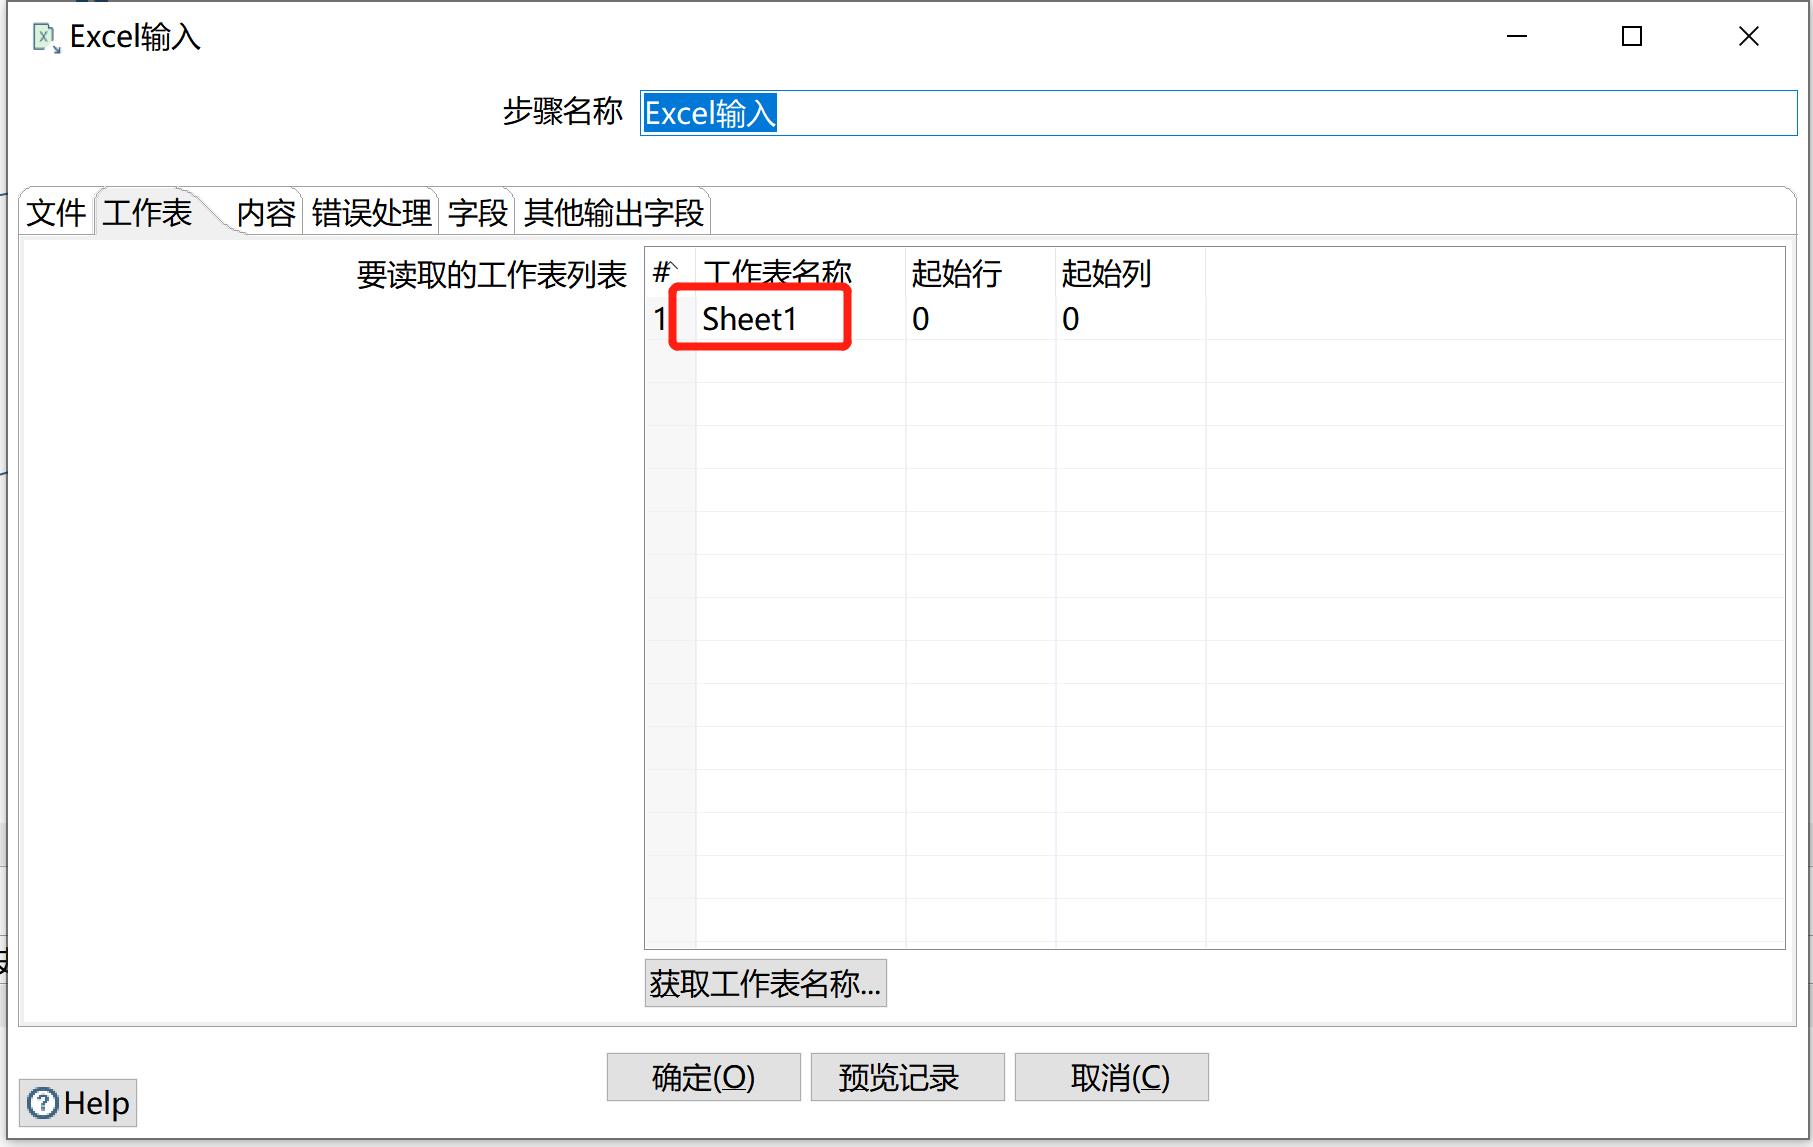This screenshot has height=1147, width=1813.
Task: Confirm with the 确定(O) button
Action: [x=703, y=1077]
